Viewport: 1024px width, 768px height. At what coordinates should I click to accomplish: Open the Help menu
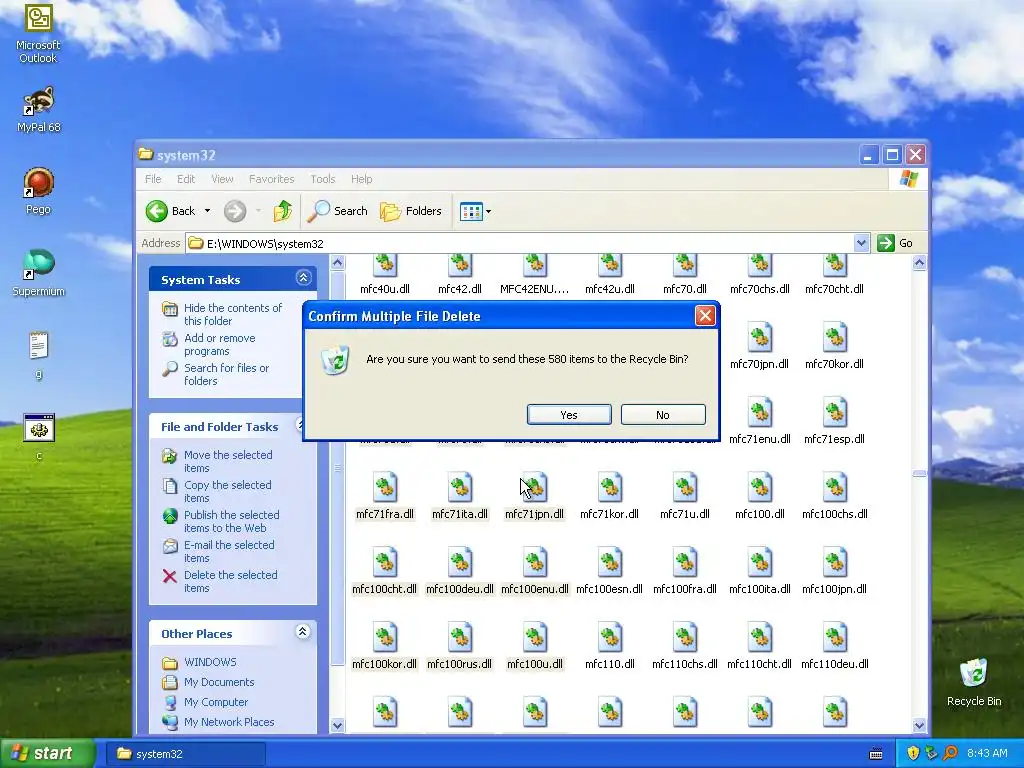pos(361,179)
